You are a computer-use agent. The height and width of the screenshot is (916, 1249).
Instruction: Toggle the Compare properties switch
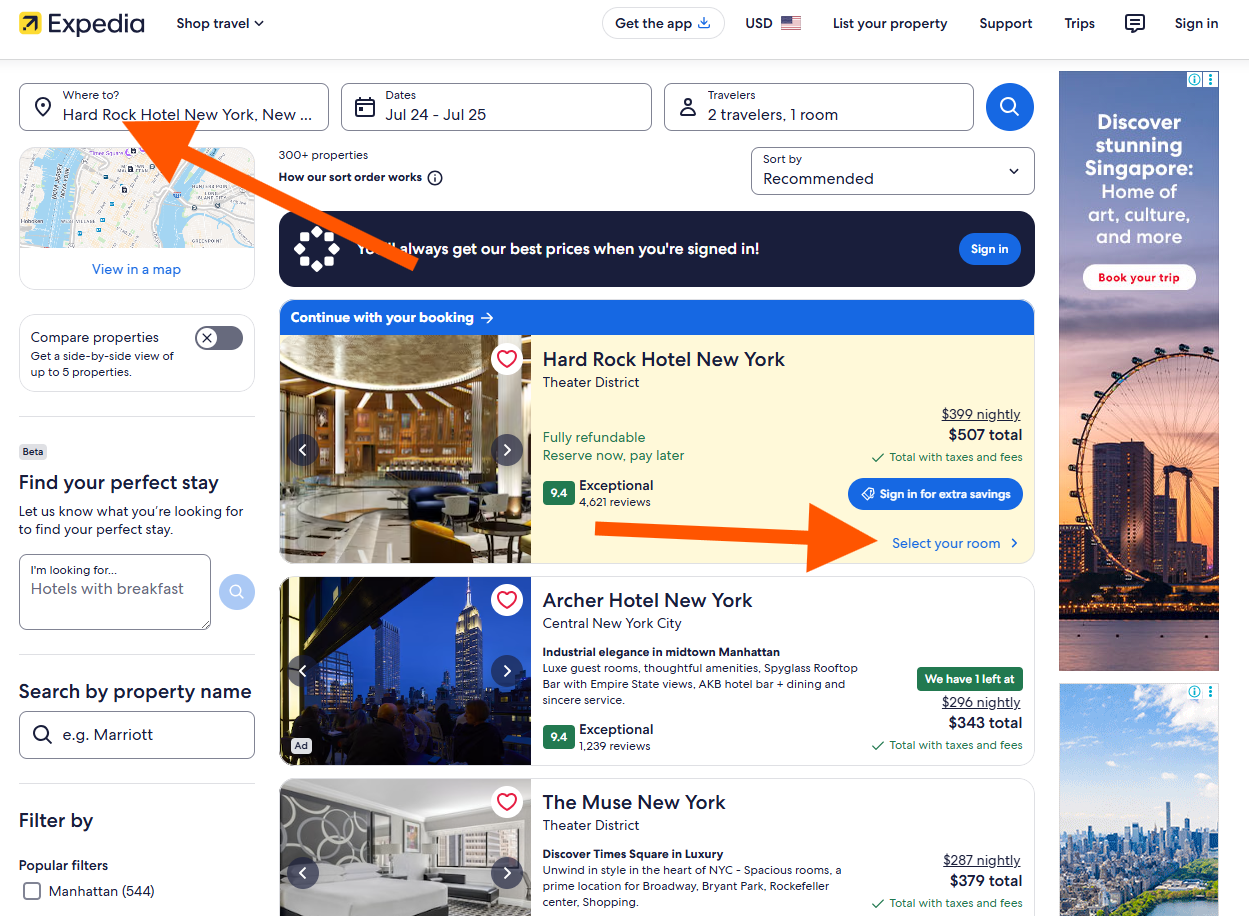click(x=219, y=338)
